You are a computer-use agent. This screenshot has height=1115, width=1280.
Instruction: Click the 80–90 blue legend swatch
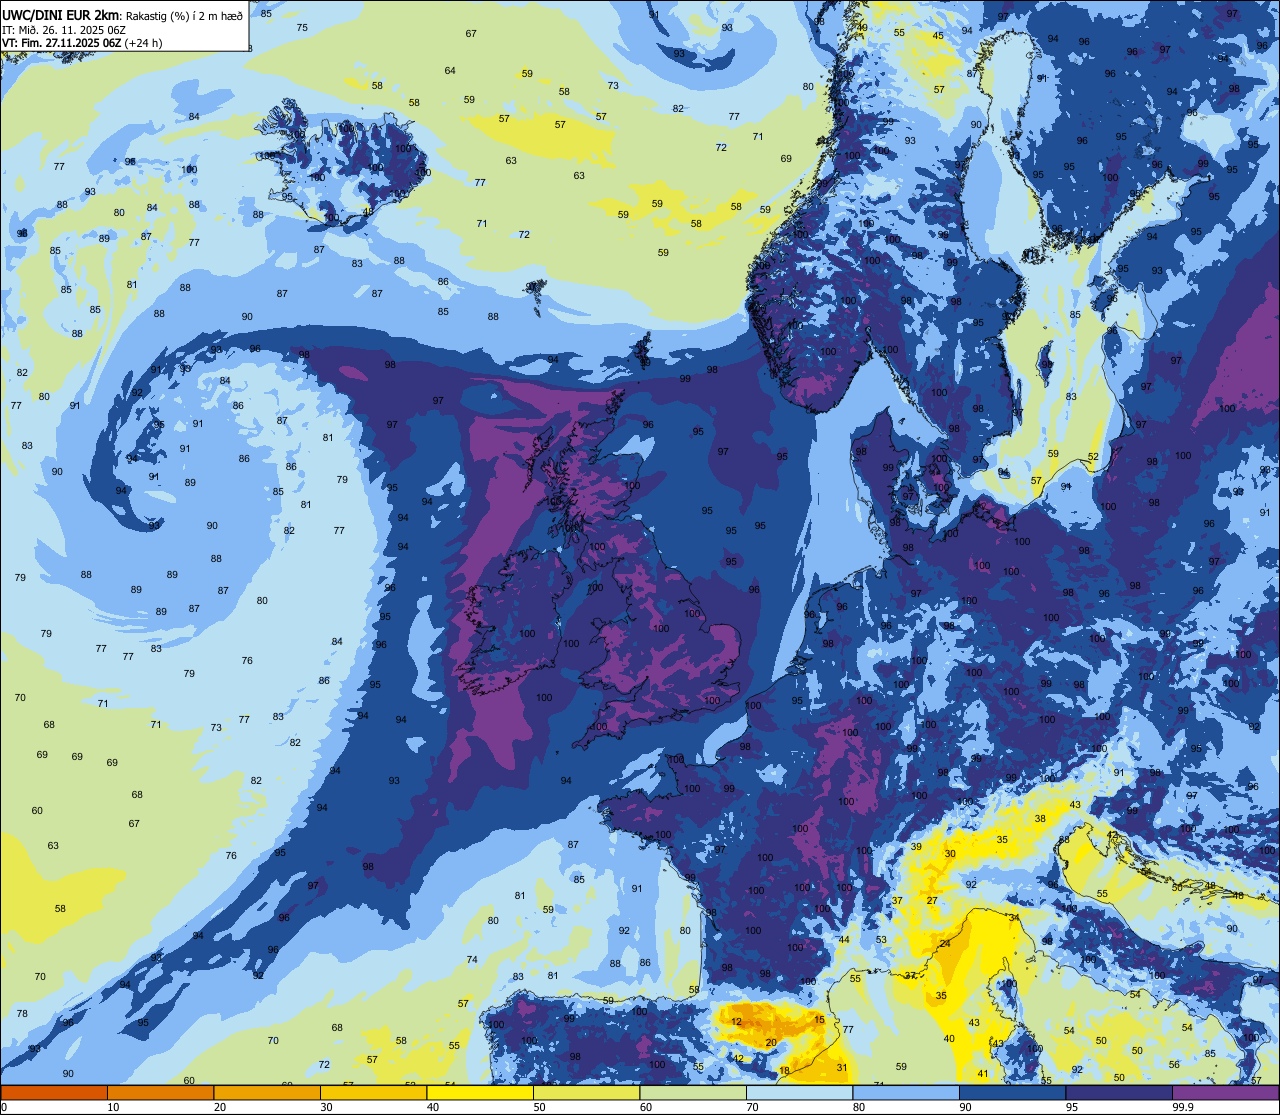(906, 1092)
